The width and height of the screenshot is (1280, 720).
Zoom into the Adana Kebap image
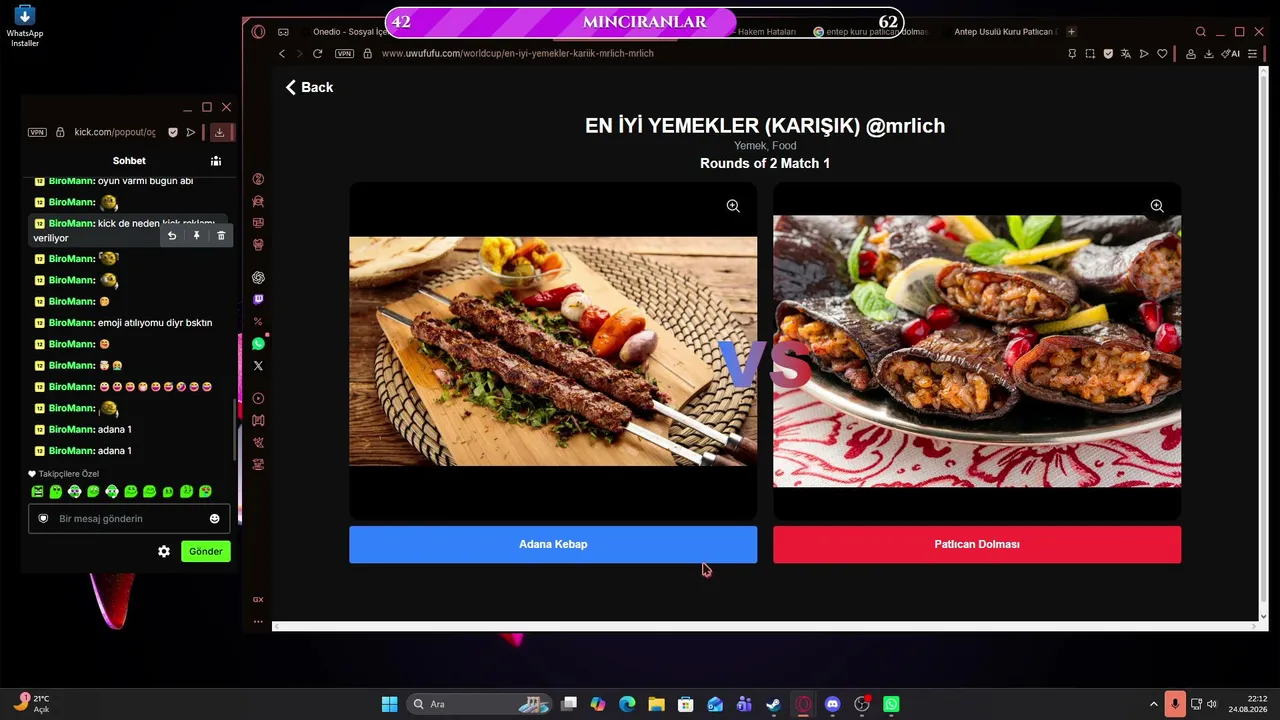point(733,206)
